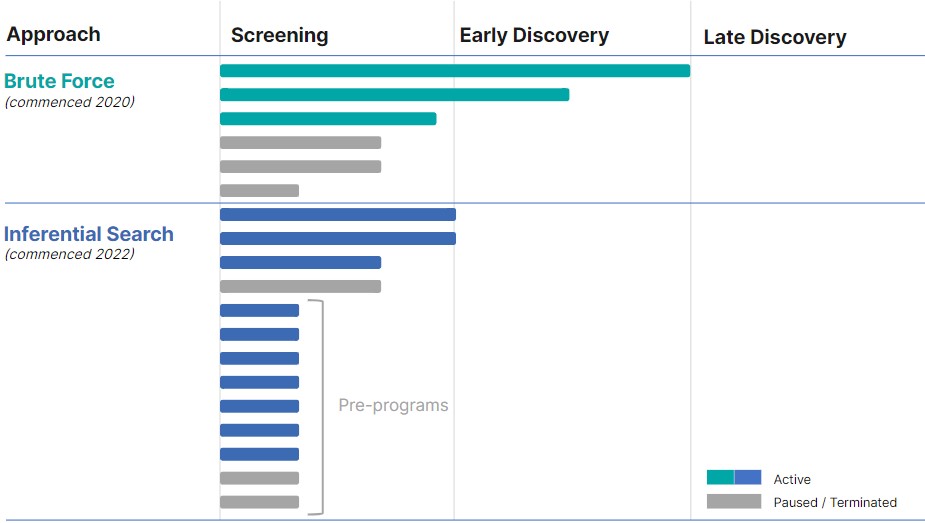Click the Approach column header
Image resolution: width=925 pixels, height=523 pixels.
pyautogui.click(x=53, y=34)
